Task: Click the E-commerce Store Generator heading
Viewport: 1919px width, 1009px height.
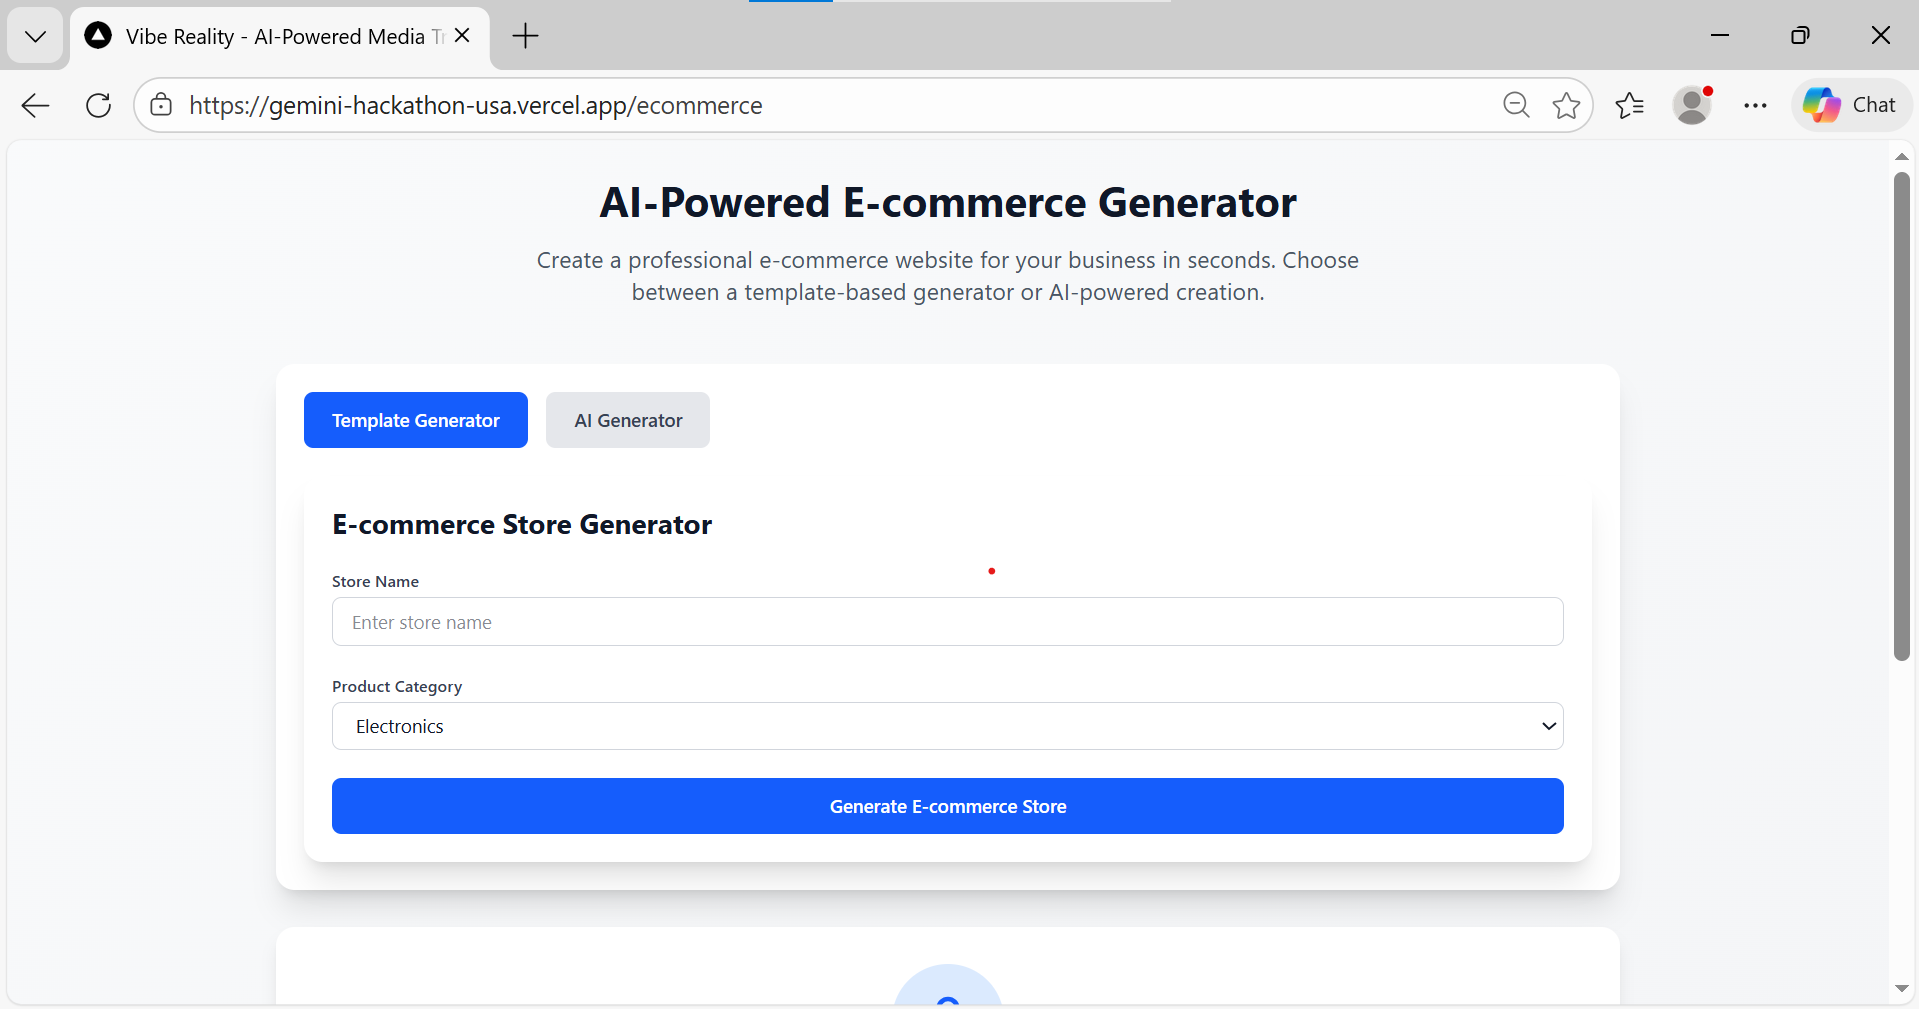Action: pyautogui.click(x=522, y=525)
